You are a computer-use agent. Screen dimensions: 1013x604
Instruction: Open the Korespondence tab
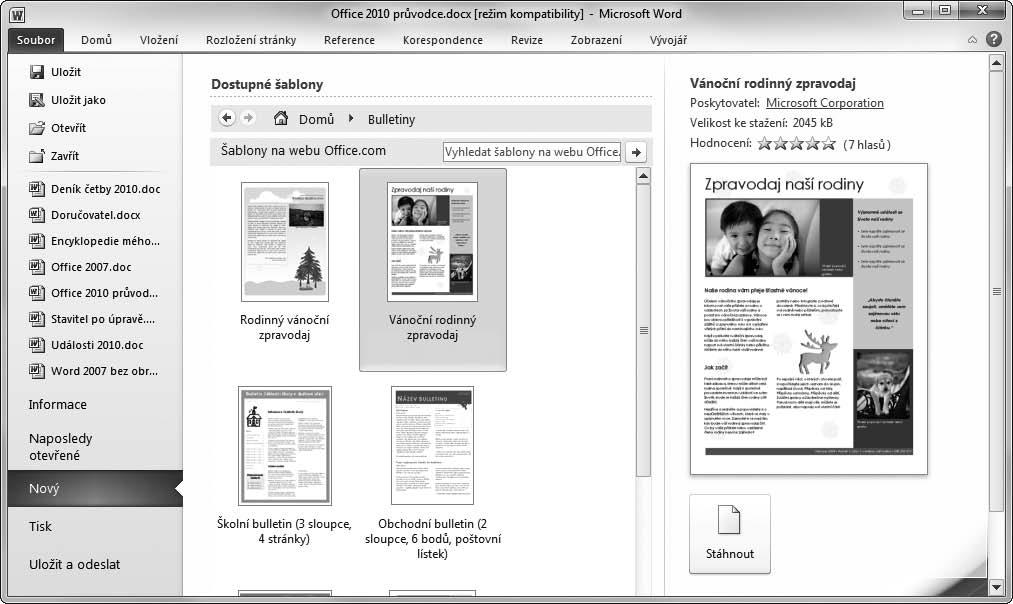pos(443,40)
